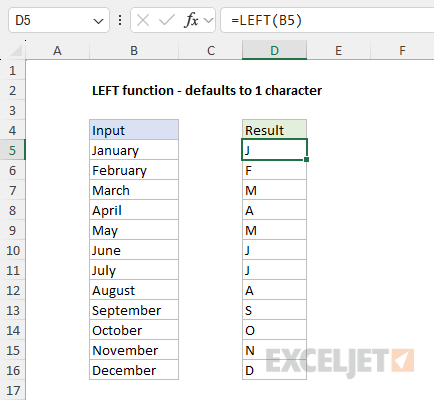Expand the dropdown next to fx

click(x=208, y=21)
